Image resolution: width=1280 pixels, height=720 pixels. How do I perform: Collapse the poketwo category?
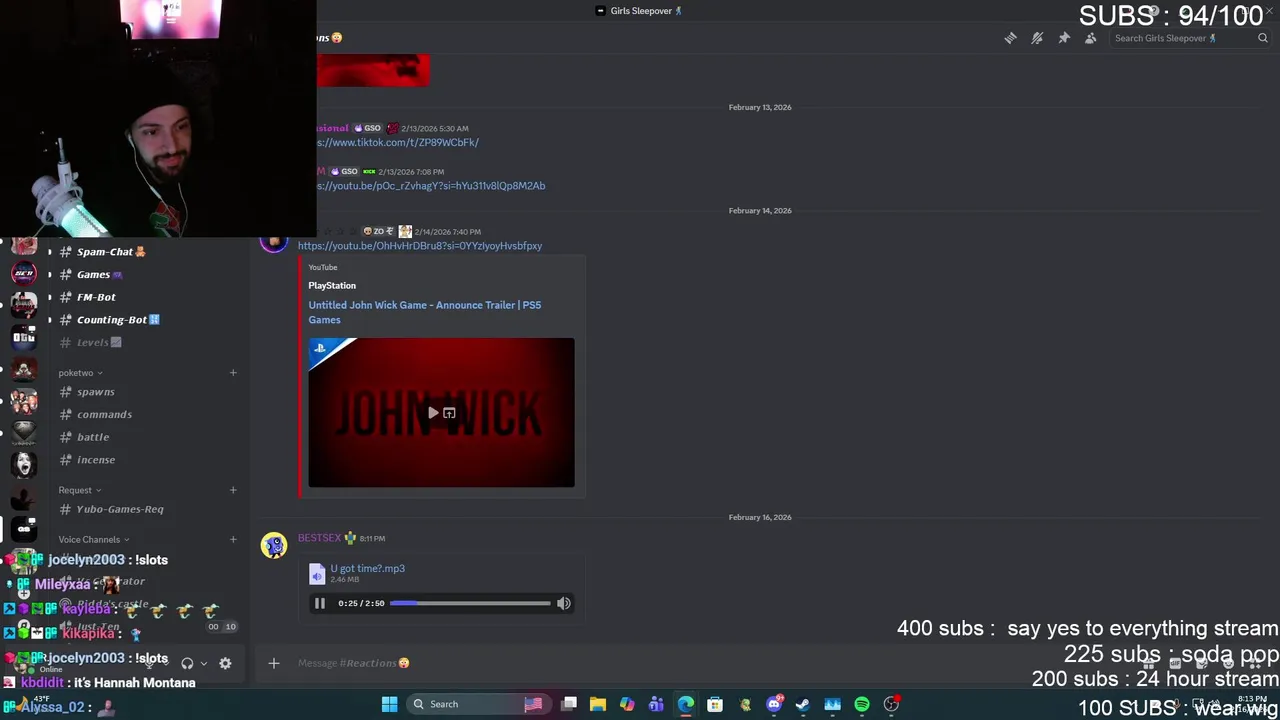(80, 373)
